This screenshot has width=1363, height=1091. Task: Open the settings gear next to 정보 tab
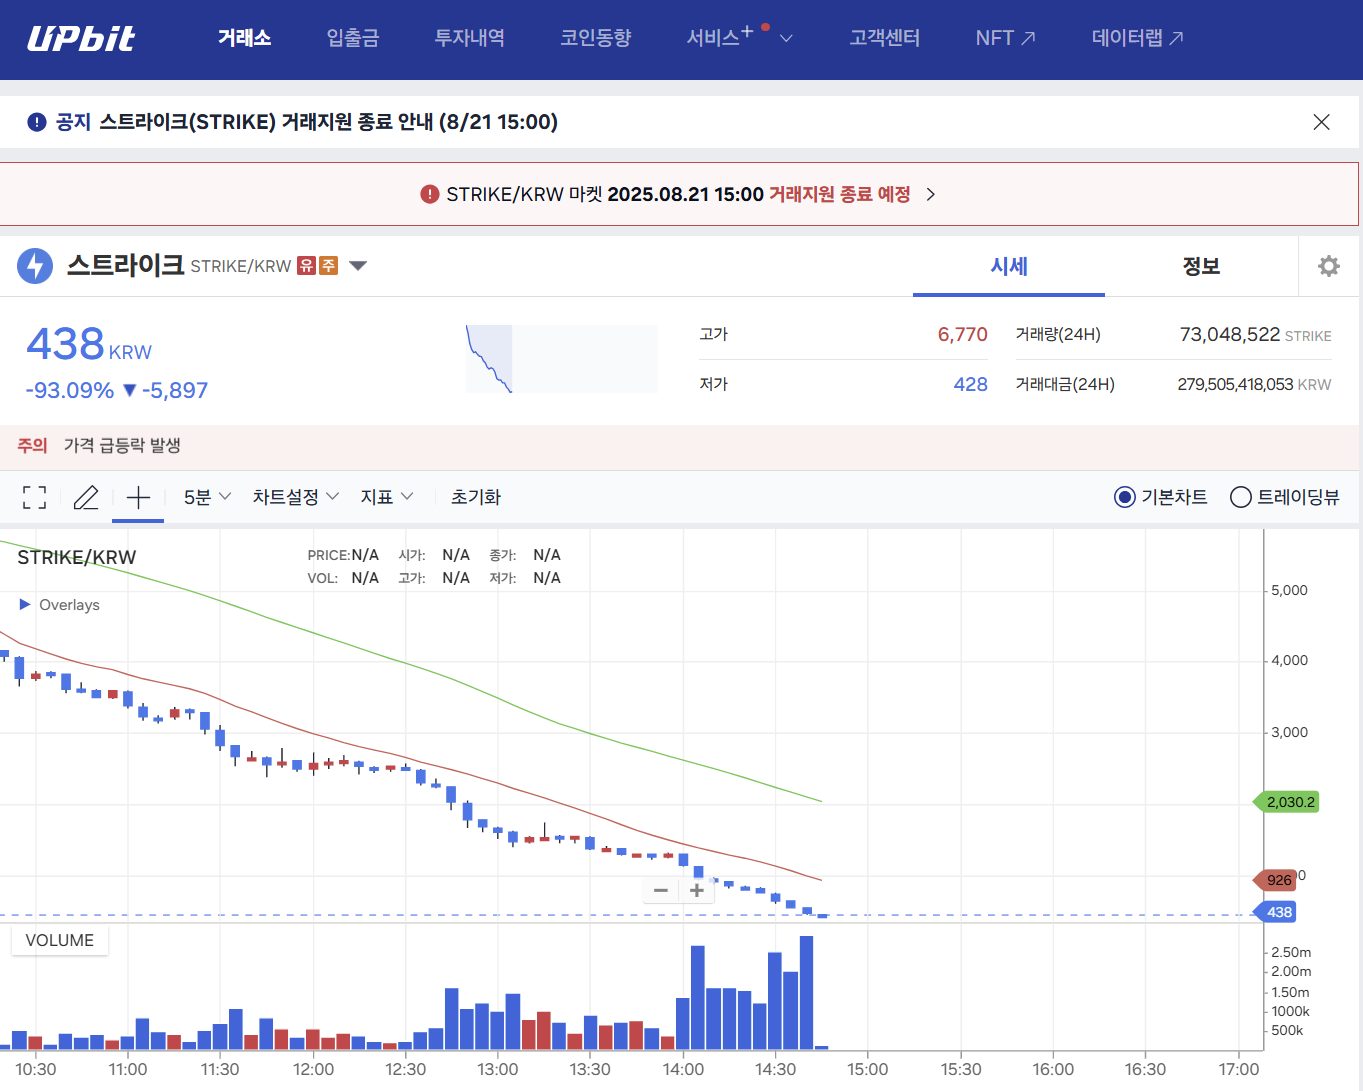[1328, 265]
